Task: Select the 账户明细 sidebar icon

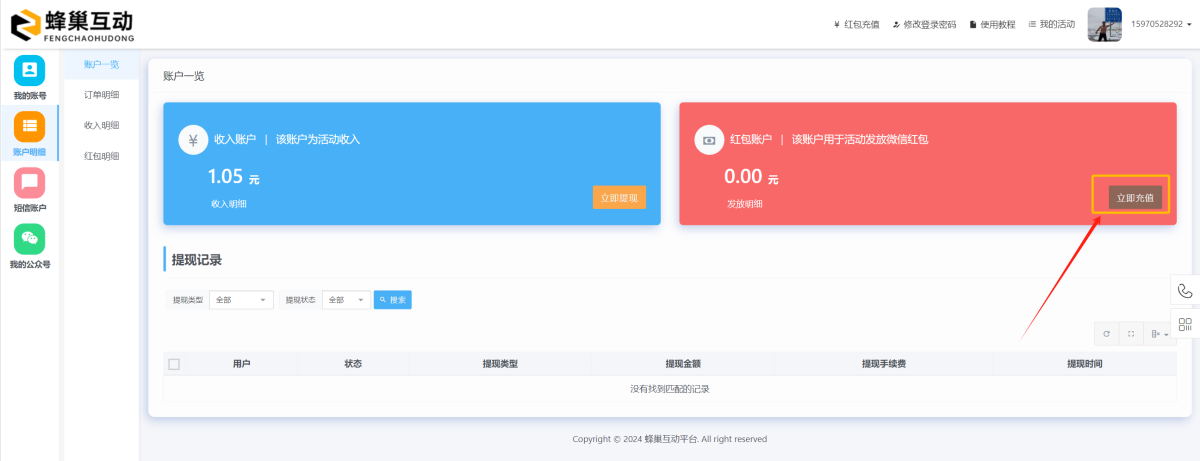Action: click(x=29, y=127)
